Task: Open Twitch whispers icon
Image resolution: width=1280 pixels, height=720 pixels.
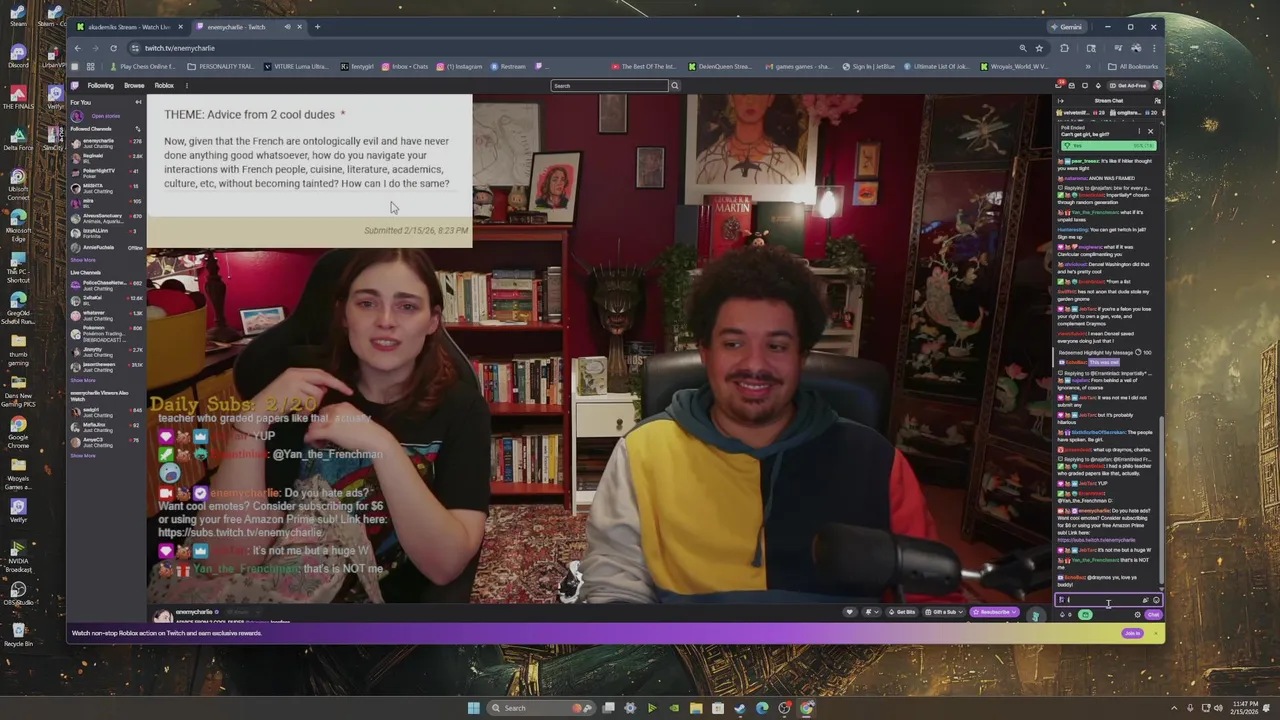Action: [1085, 85]
